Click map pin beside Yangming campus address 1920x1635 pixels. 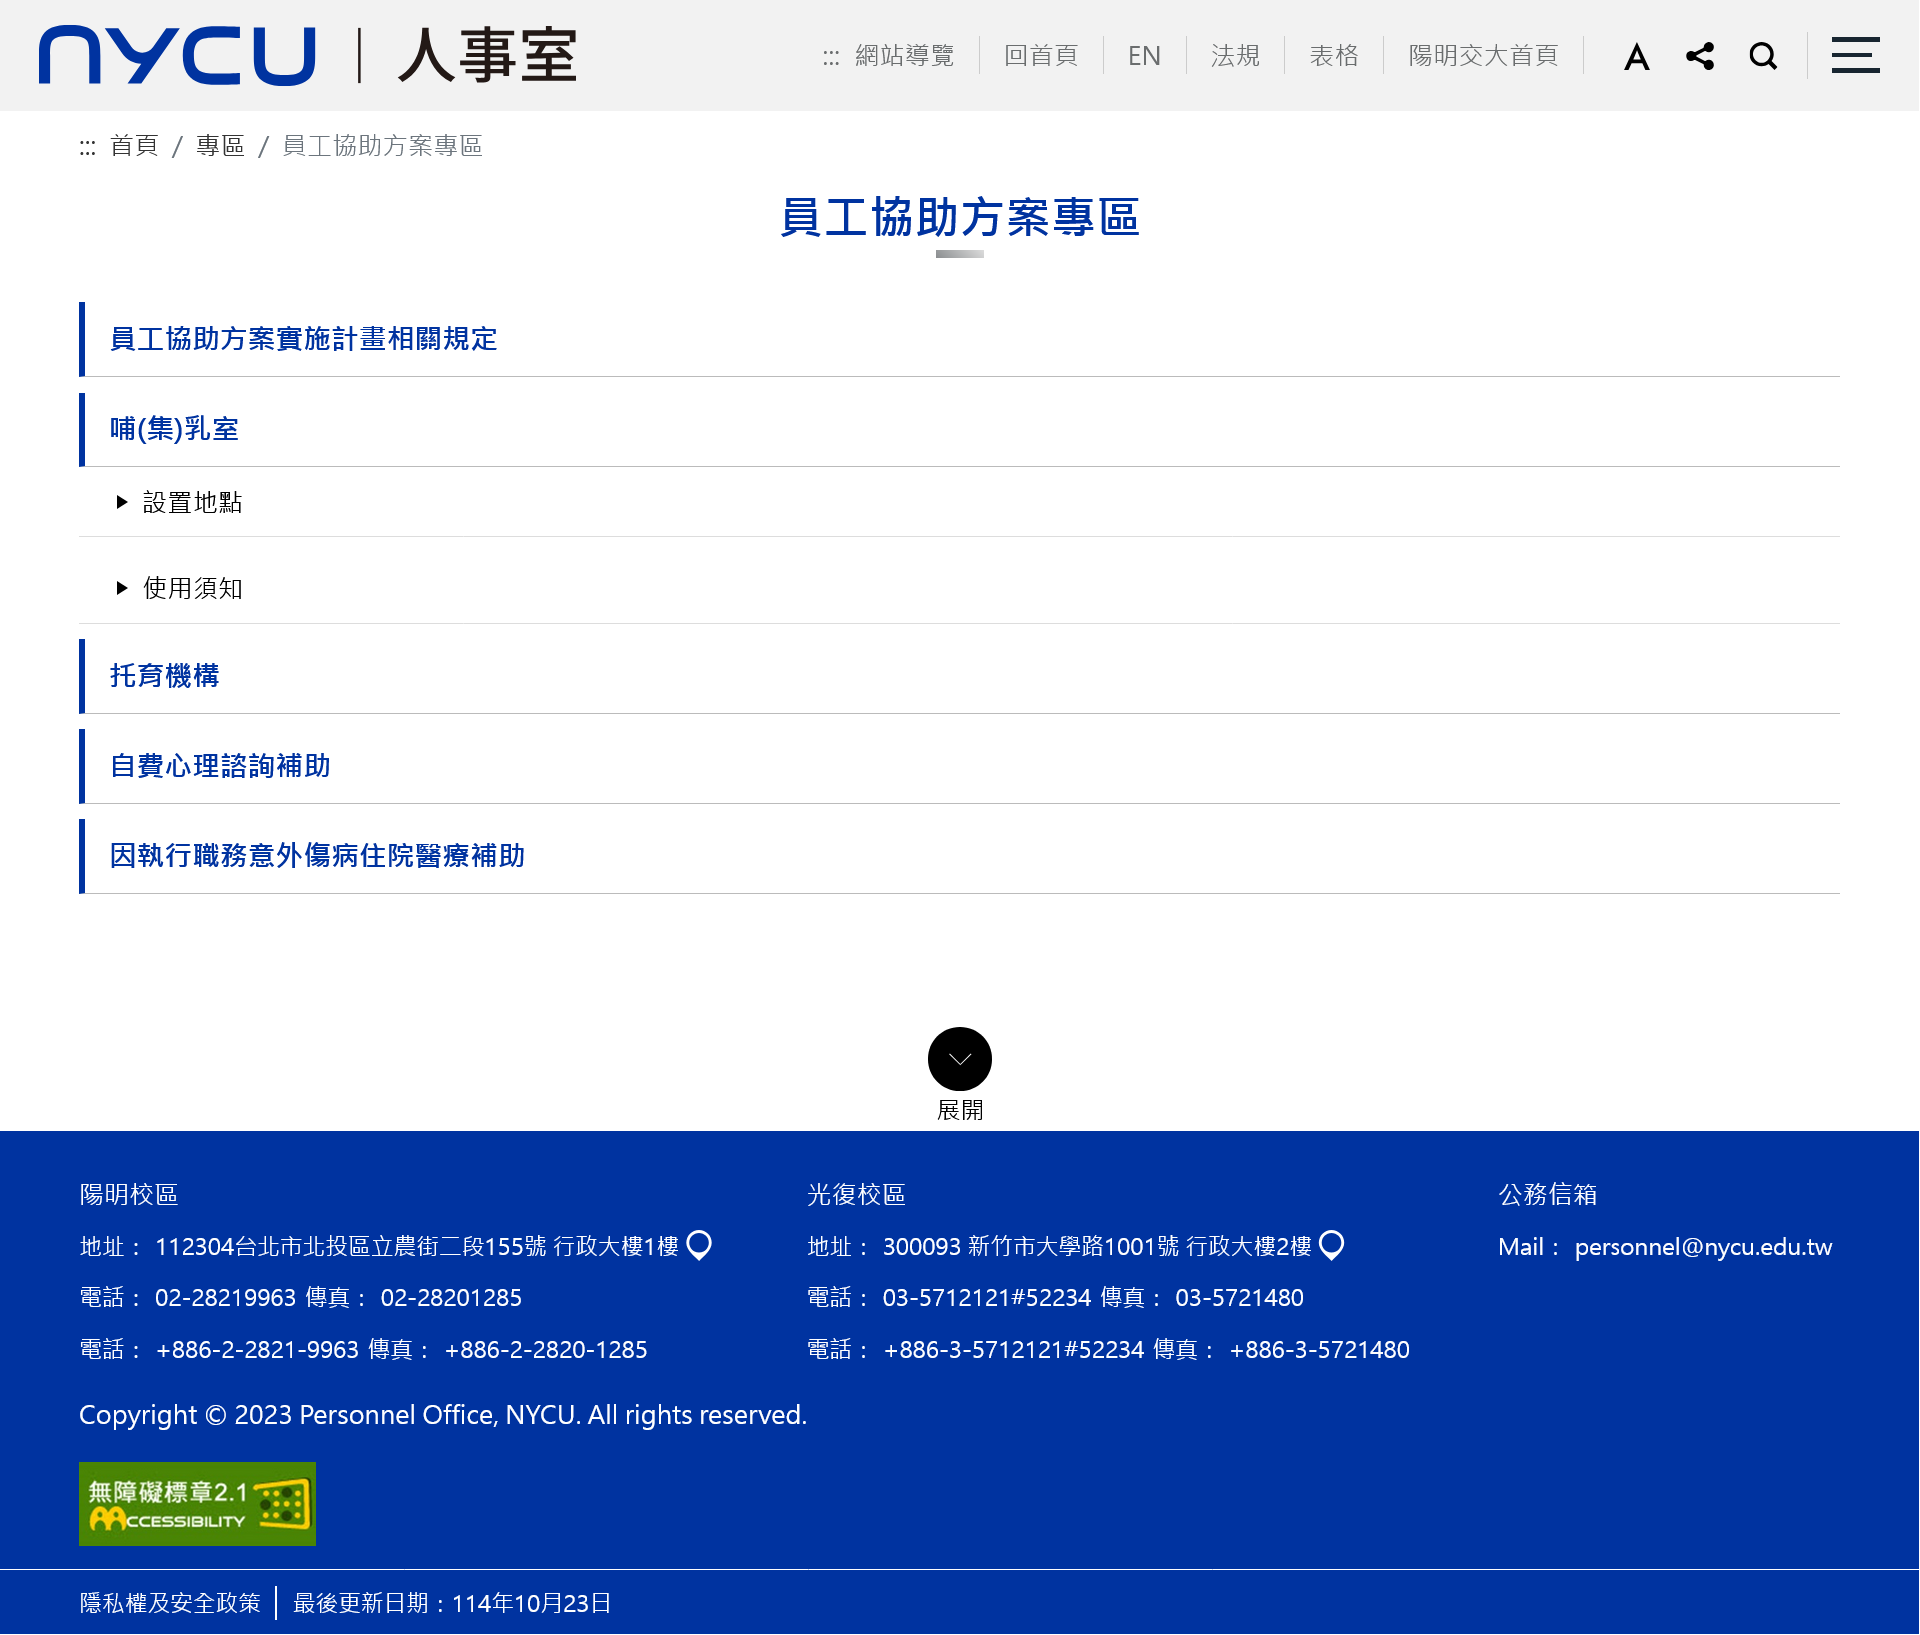click(x=700, y=1245)
